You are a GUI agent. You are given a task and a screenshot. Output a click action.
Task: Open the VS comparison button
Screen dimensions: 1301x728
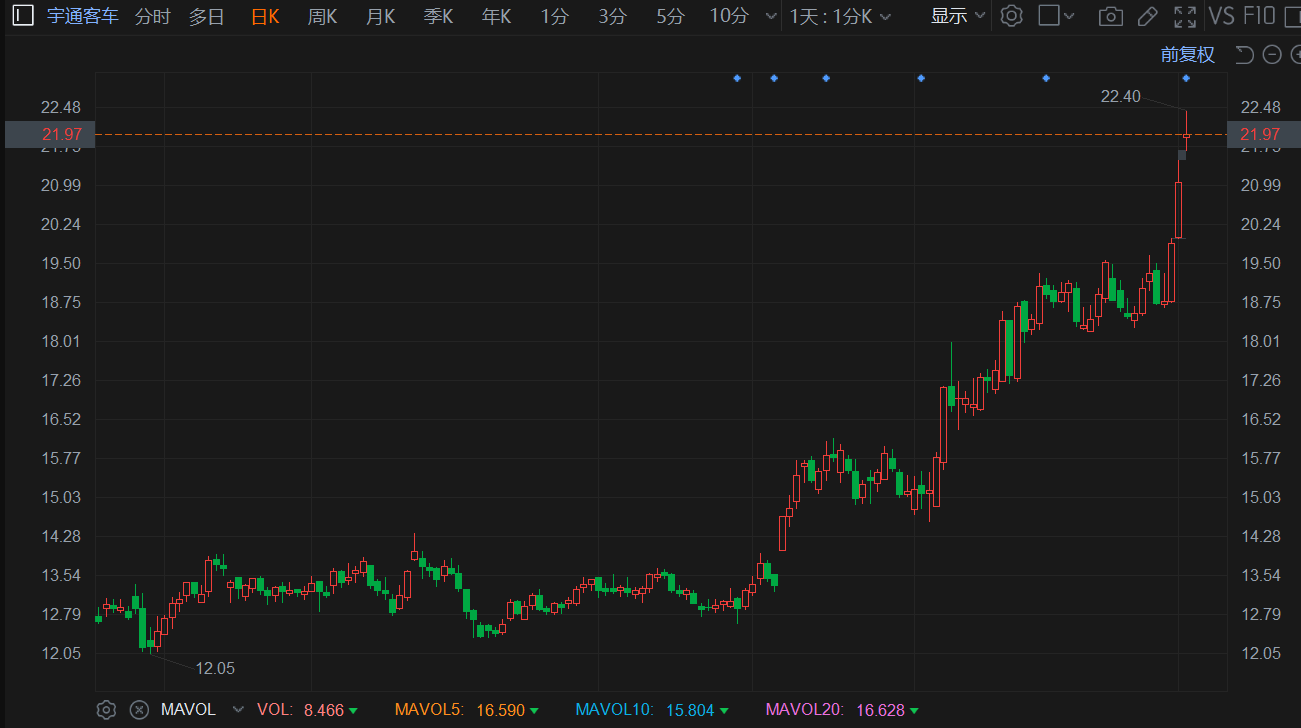[x=1221, y=16]
